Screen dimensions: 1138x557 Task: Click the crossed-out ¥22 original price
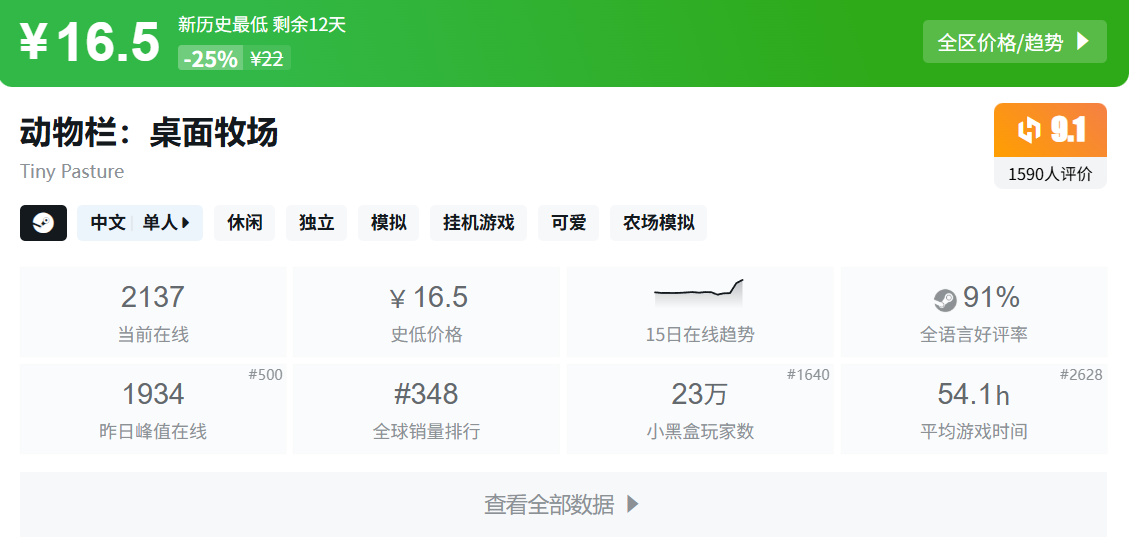(x=267, y=59)
